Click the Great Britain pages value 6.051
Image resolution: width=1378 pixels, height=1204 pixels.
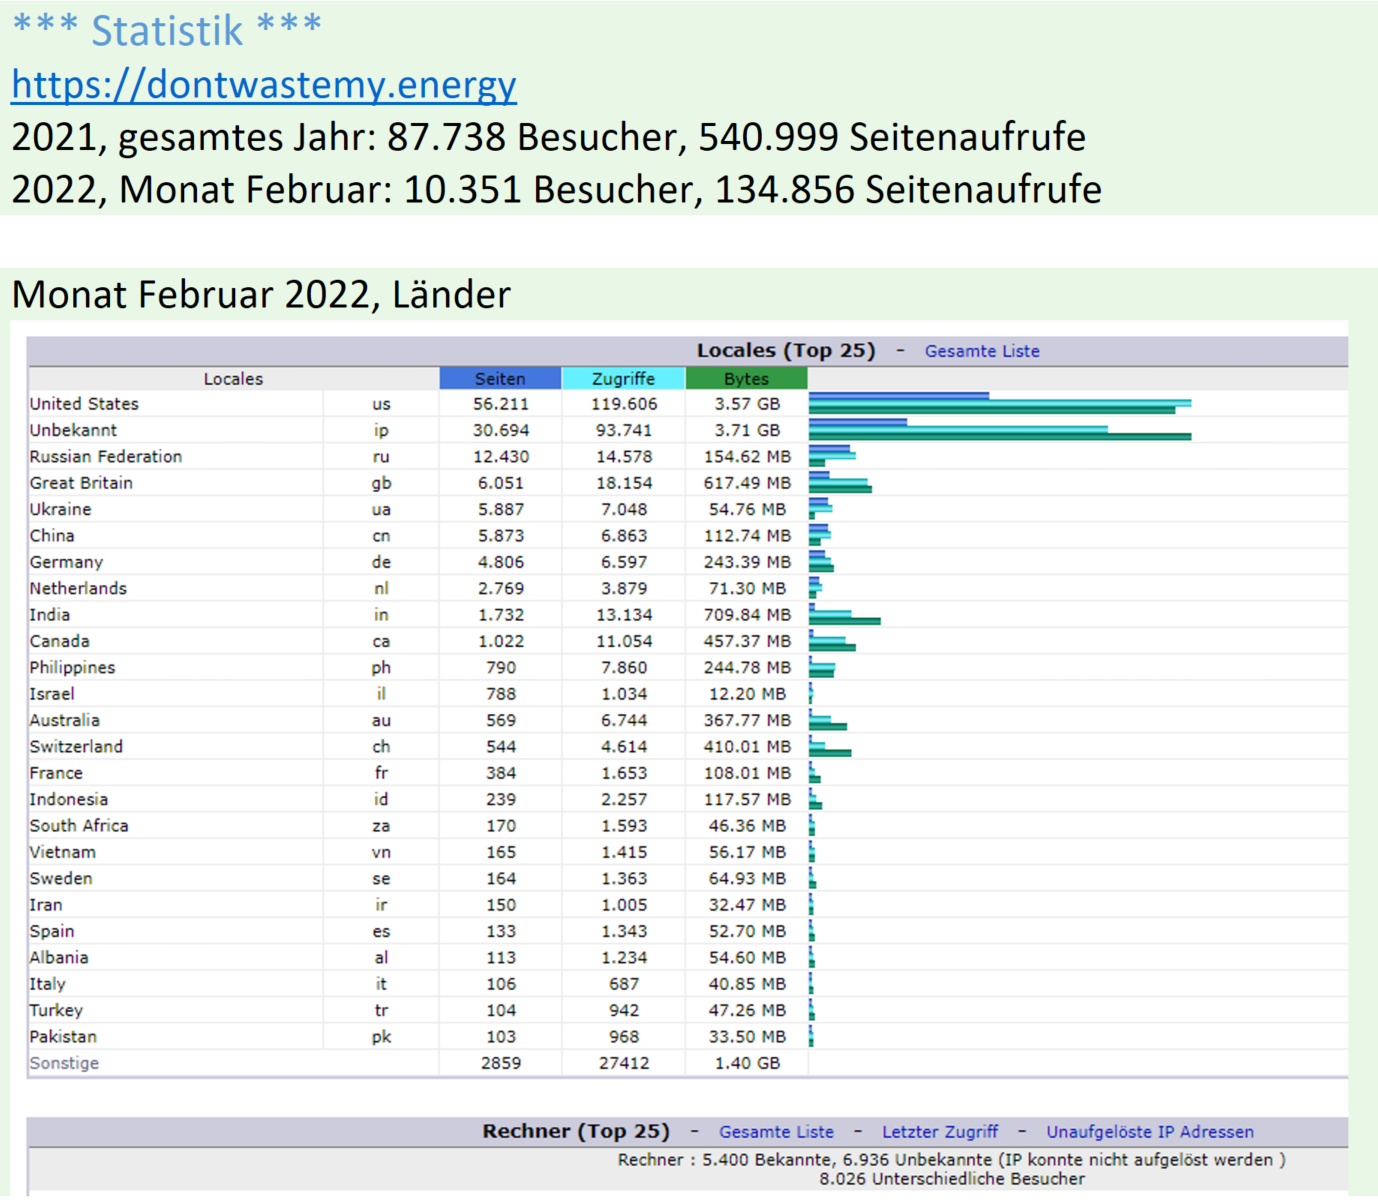[500, 483]
